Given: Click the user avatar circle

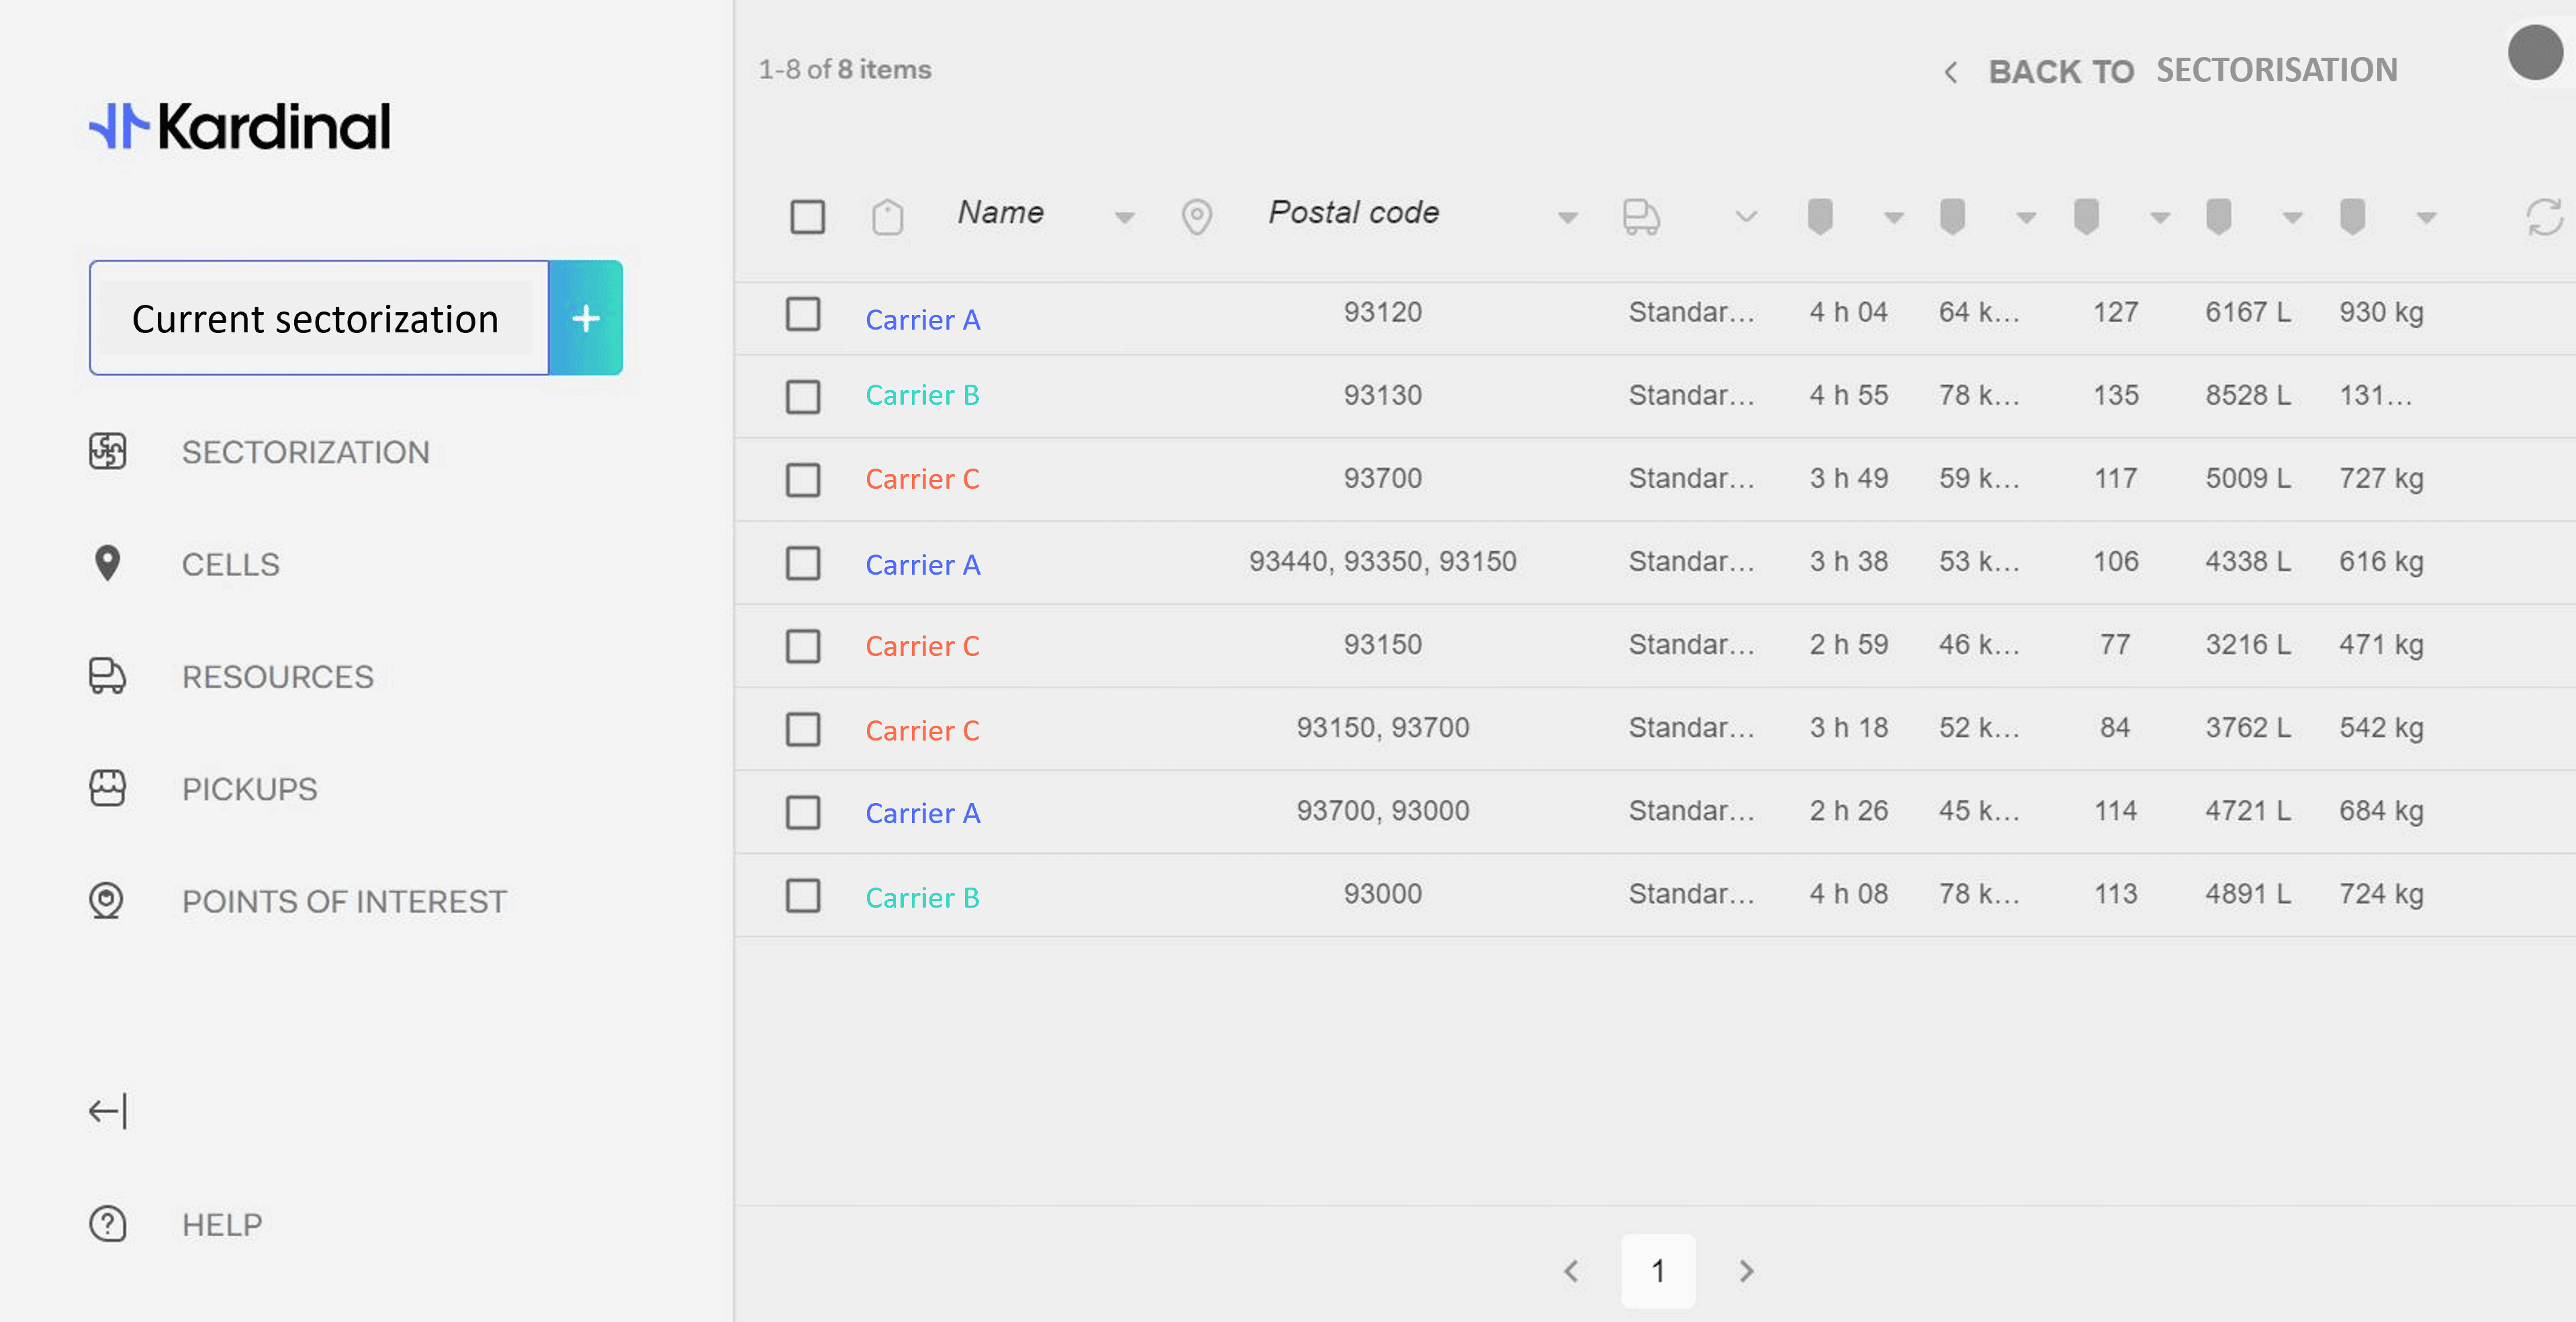Looking at the screenshot, I should click(2535, 53).
